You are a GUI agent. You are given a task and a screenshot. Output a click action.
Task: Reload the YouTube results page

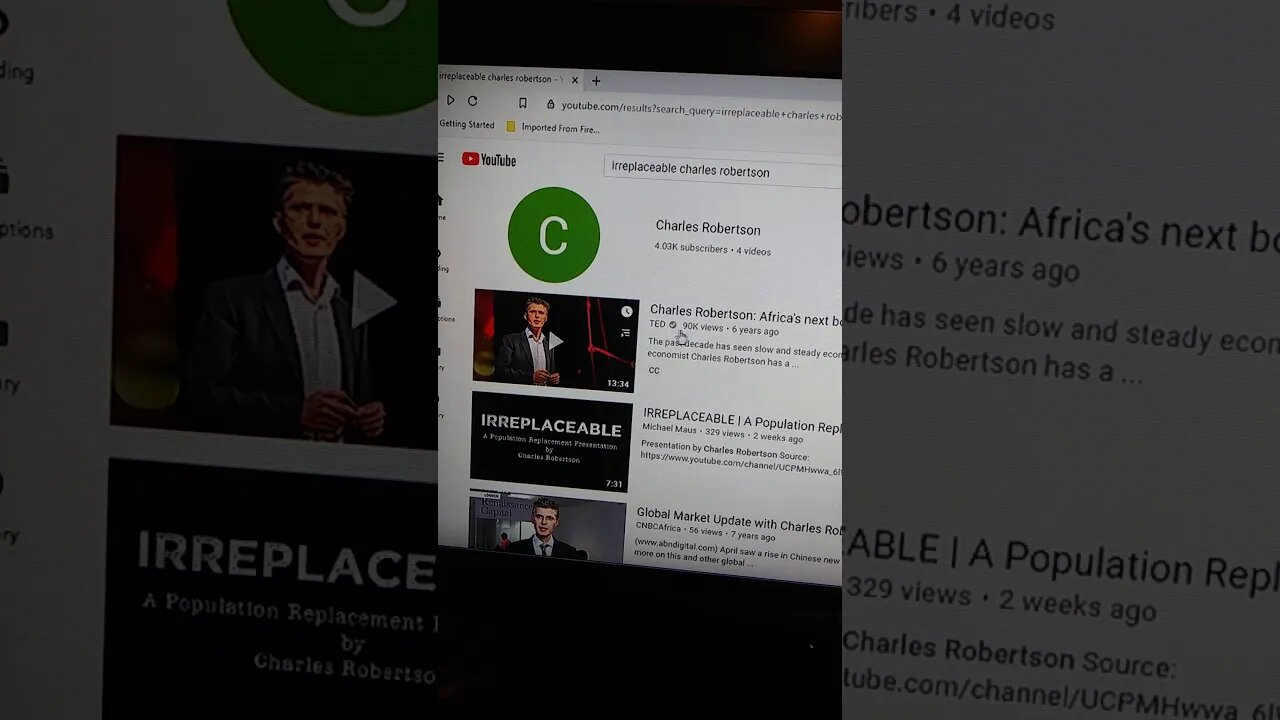(472, 101)
